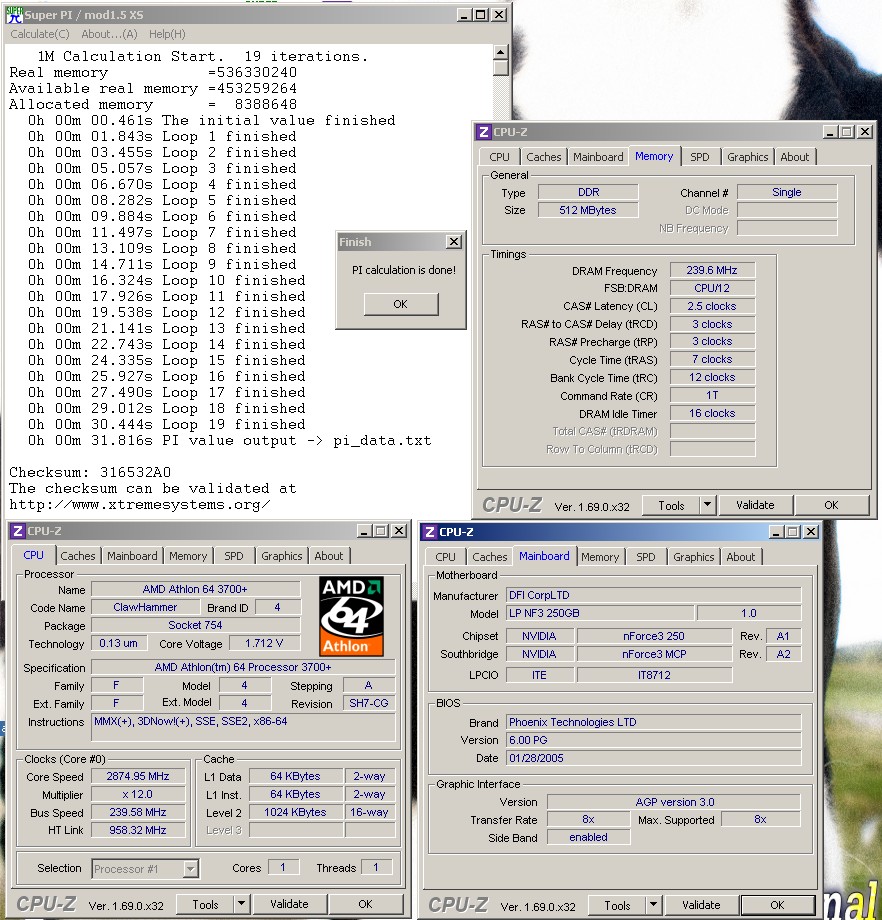
Task: Open Caches tab in CPU window
Action: point(77,556)
